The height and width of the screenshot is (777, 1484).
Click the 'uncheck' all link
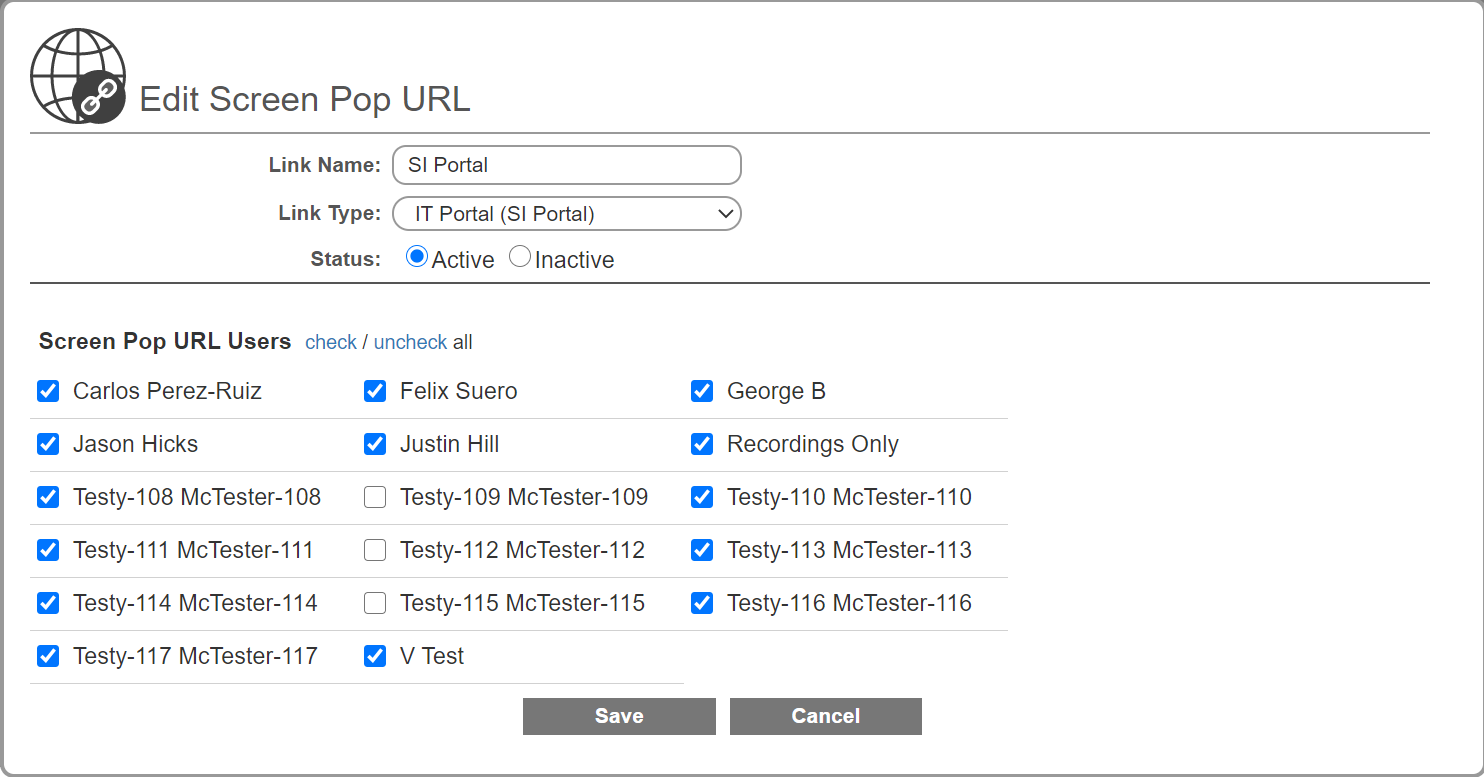coord(411,342)
